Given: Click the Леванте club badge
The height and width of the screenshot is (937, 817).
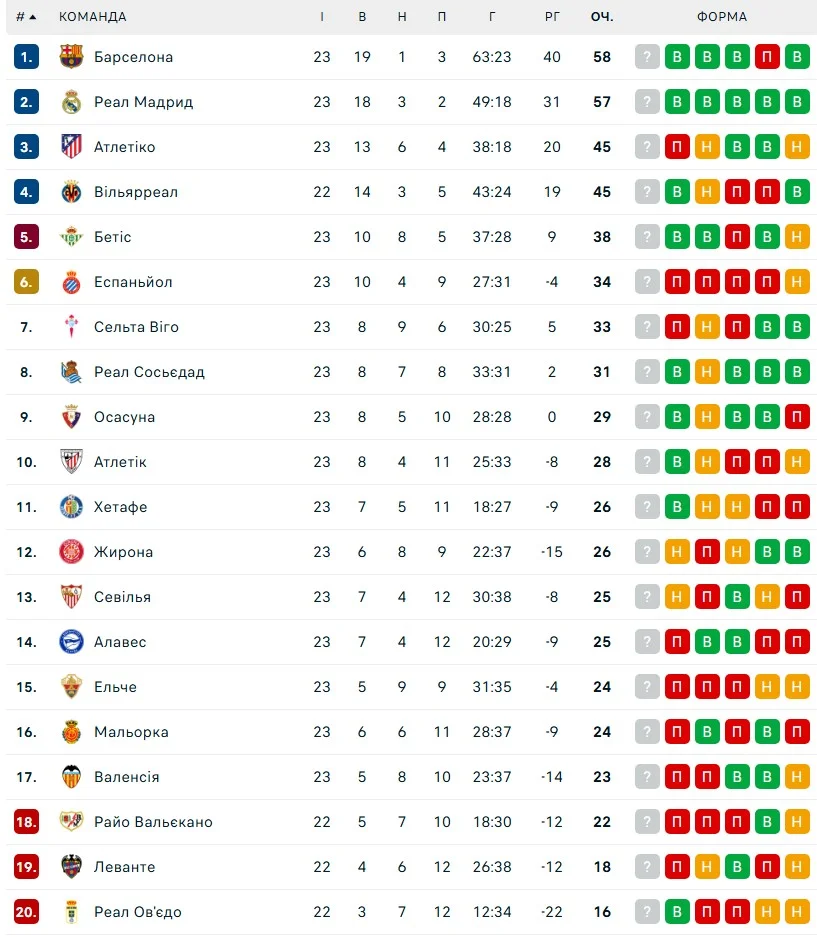Looking at the screenshot, I should pyautogui.click(x=71, y=867).
